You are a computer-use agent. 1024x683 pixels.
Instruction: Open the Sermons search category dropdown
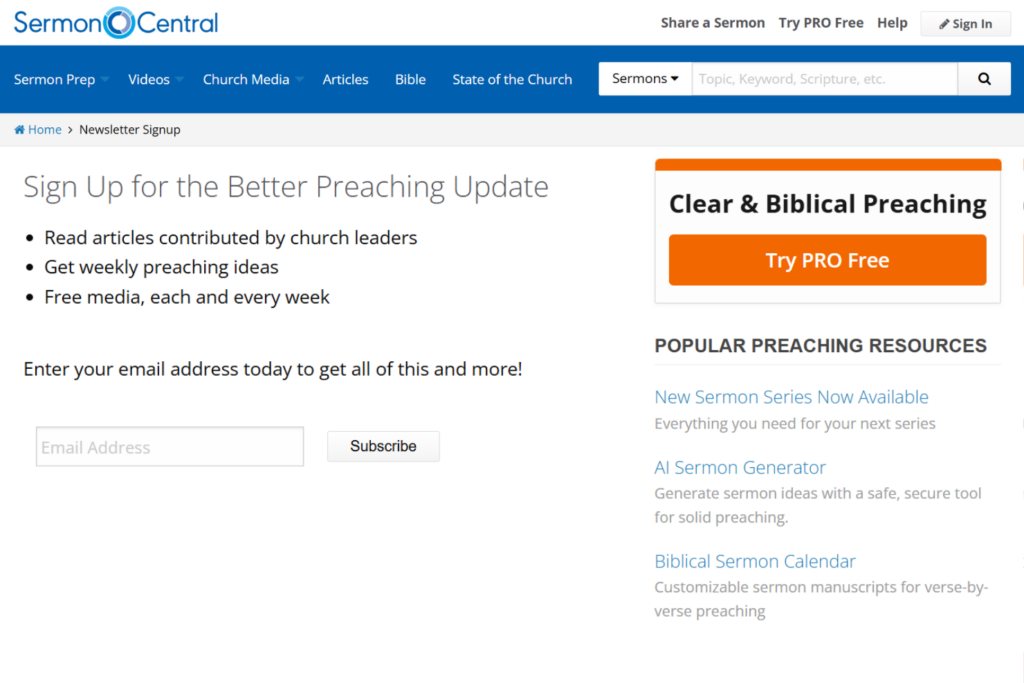point(645,79)
